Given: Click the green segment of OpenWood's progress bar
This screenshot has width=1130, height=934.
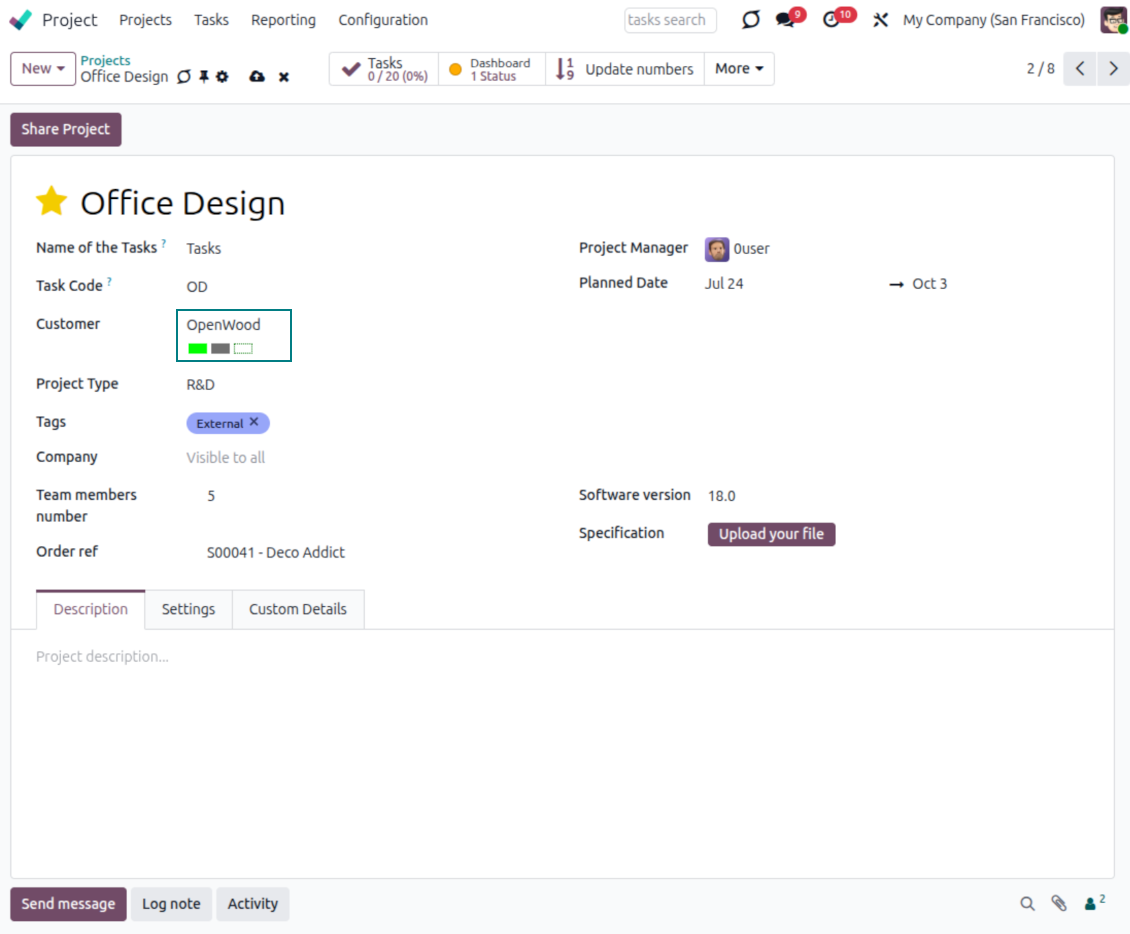Looking at the screenshot, I should click(x=196, y=348).
